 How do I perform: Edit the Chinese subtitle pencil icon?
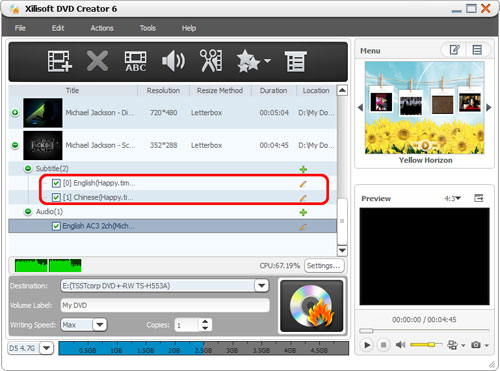click(303, 198)
